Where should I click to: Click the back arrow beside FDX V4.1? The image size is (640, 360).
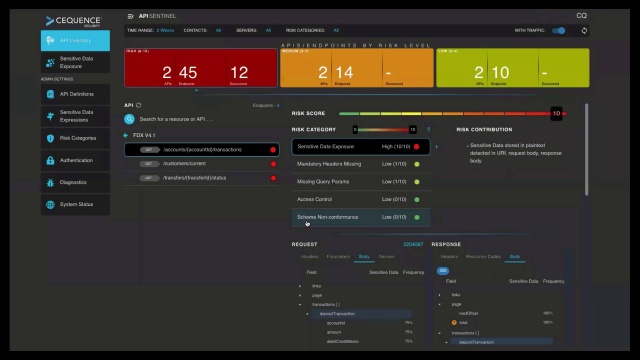pyautogui.click(x=126, y=136)
